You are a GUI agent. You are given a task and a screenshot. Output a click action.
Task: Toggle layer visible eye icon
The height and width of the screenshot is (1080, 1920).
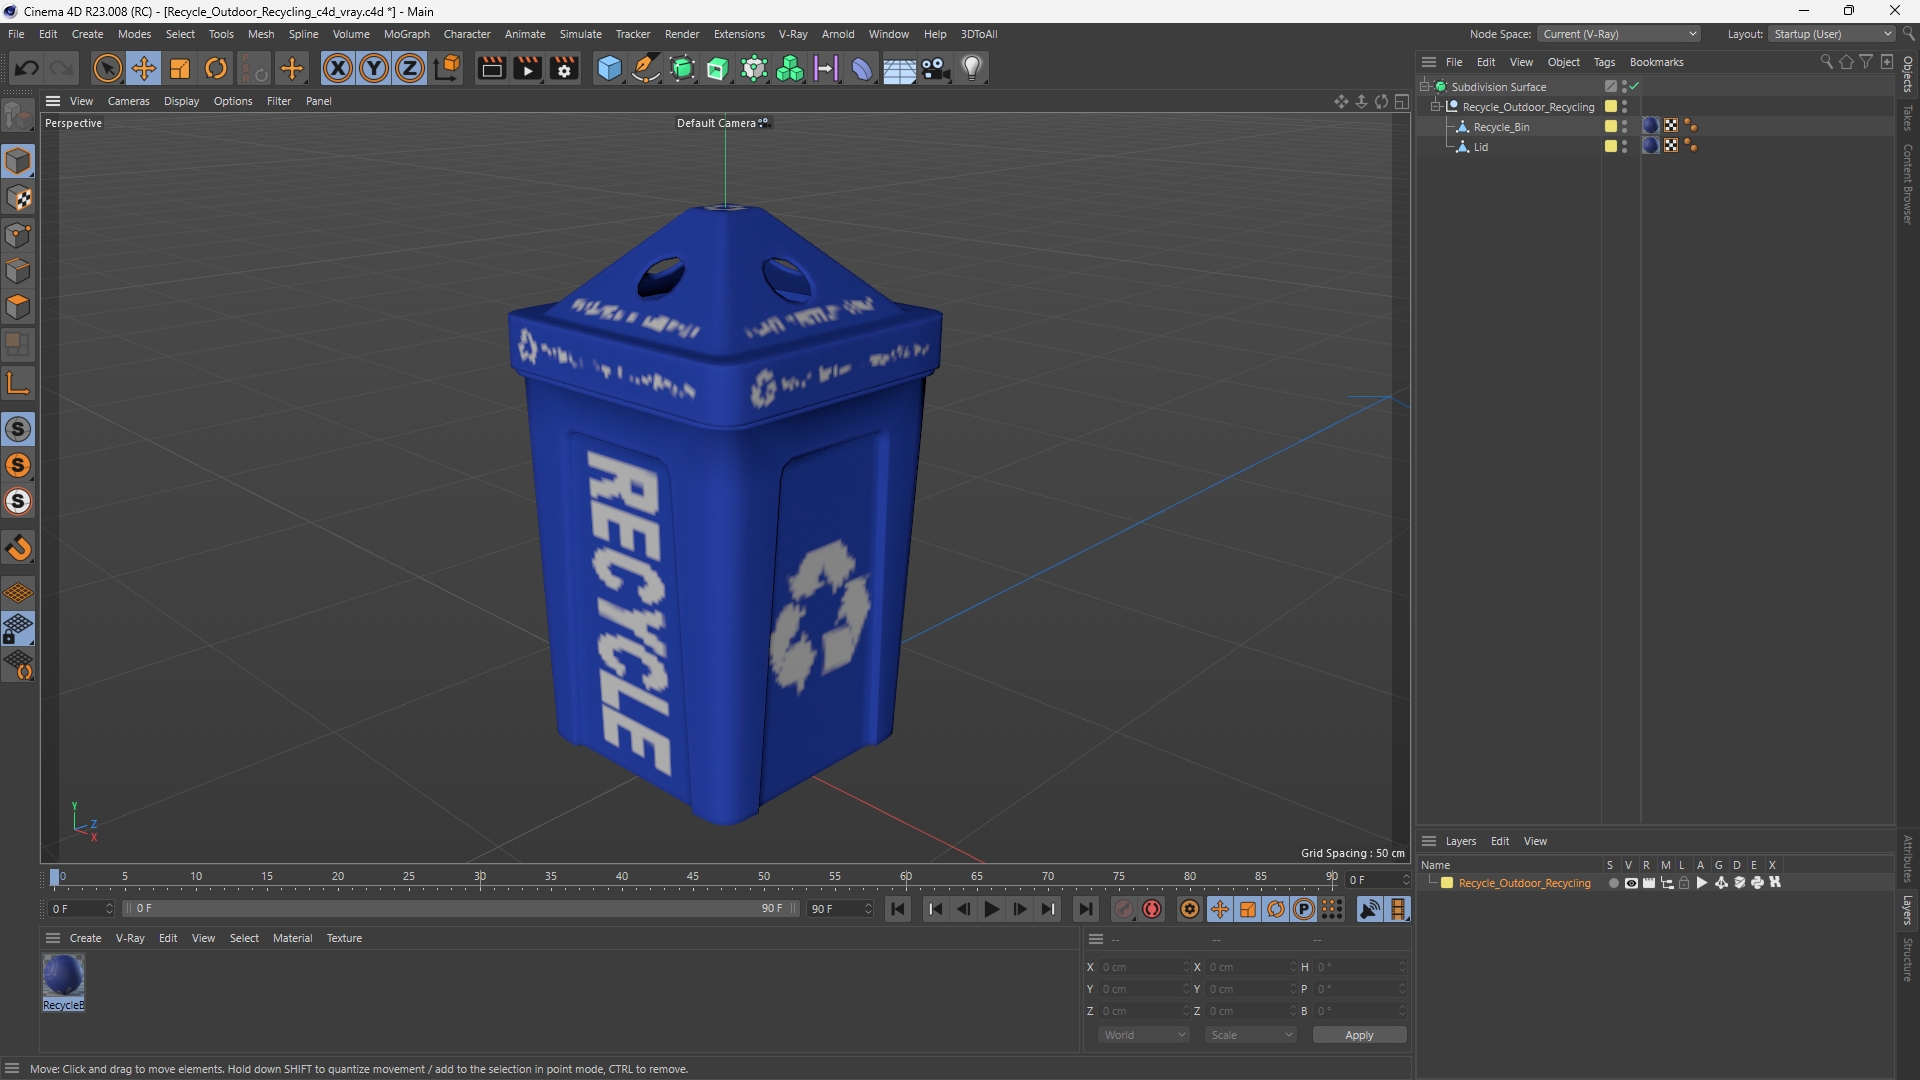click(1631, 883)
